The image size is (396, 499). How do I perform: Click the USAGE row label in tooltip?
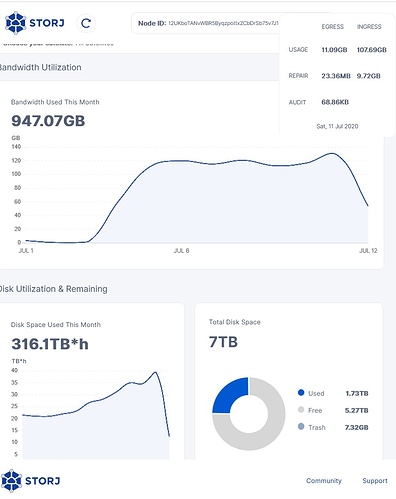298,50
